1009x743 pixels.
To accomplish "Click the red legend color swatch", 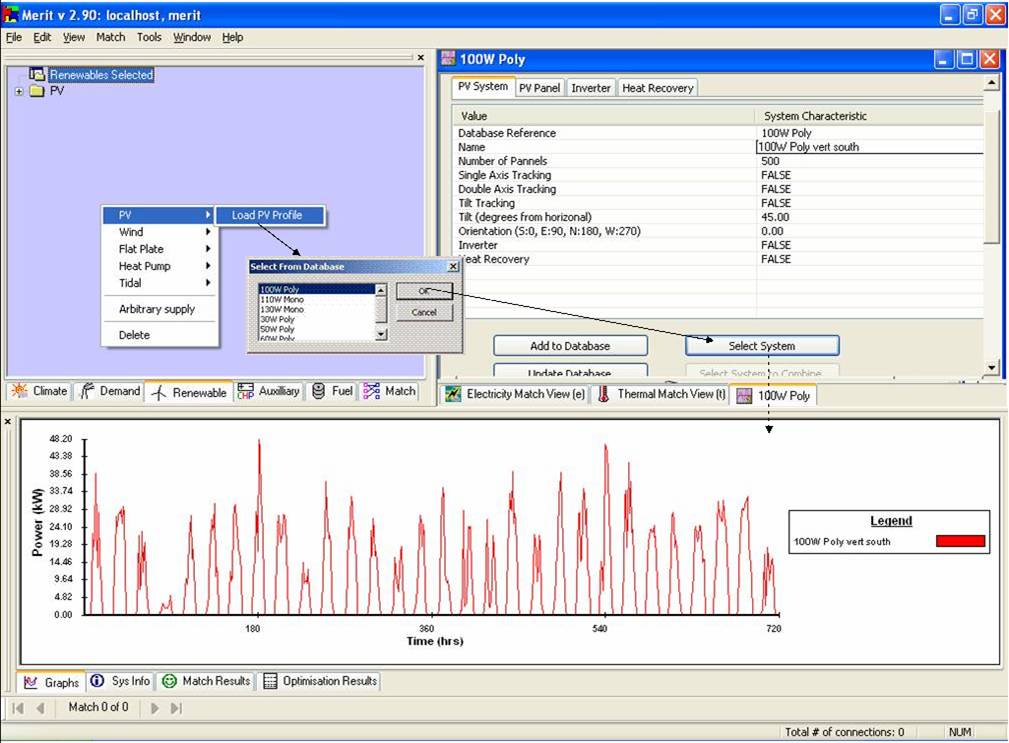I will click(960, 542).
